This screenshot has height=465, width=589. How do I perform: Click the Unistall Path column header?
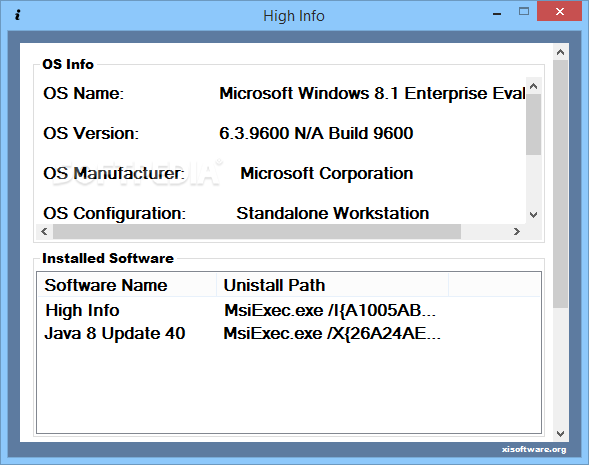pos(332,285)
